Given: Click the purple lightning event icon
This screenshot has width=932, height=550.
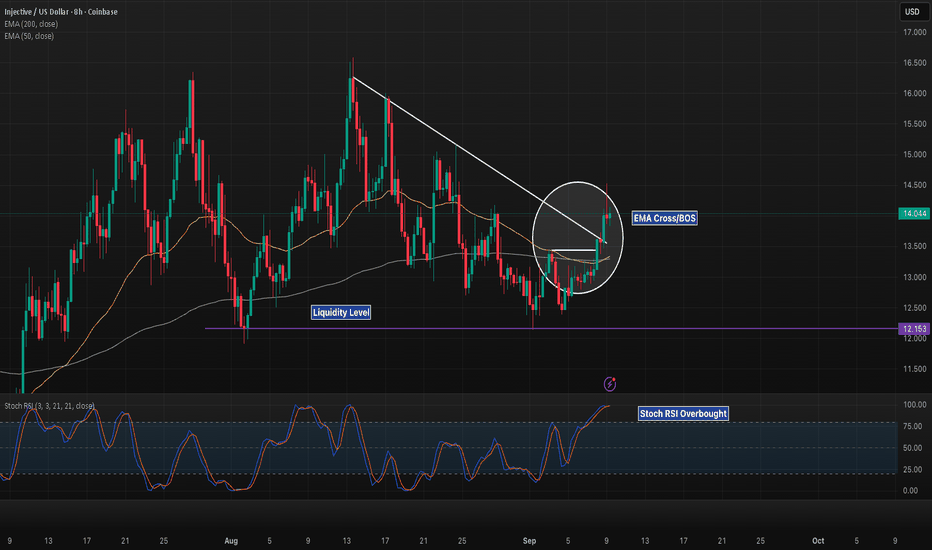Looking at the screenshot, I should coord(611,383).
